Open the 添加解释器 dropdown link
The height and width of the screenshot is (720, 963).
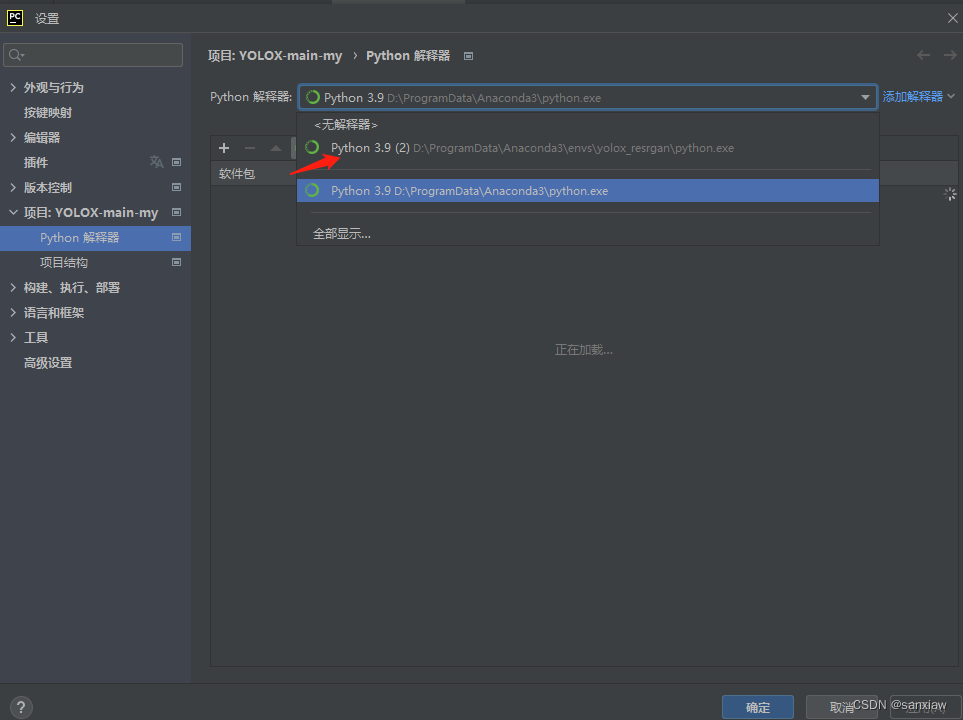(x=918, y=96)
